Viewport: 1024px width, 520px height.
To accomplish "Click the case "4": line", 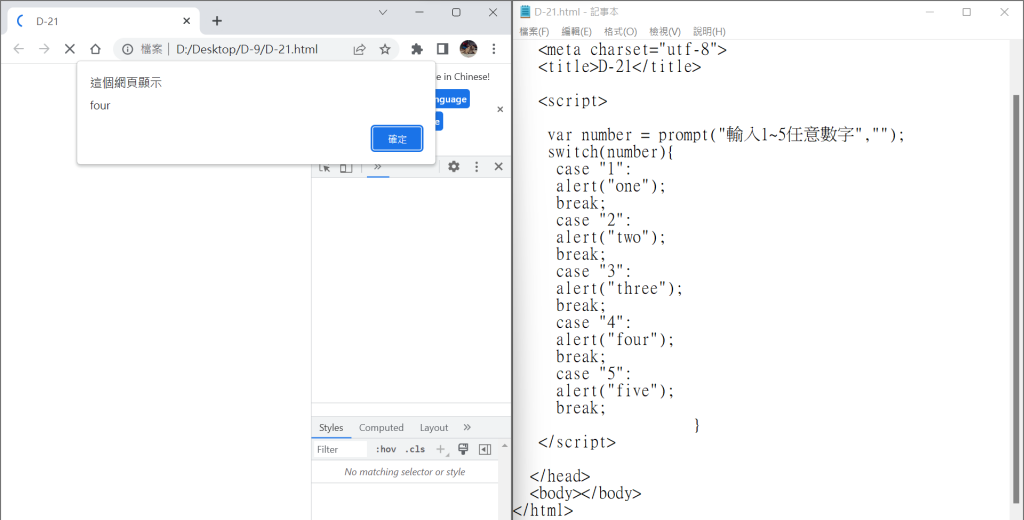I will pos(594,322).
